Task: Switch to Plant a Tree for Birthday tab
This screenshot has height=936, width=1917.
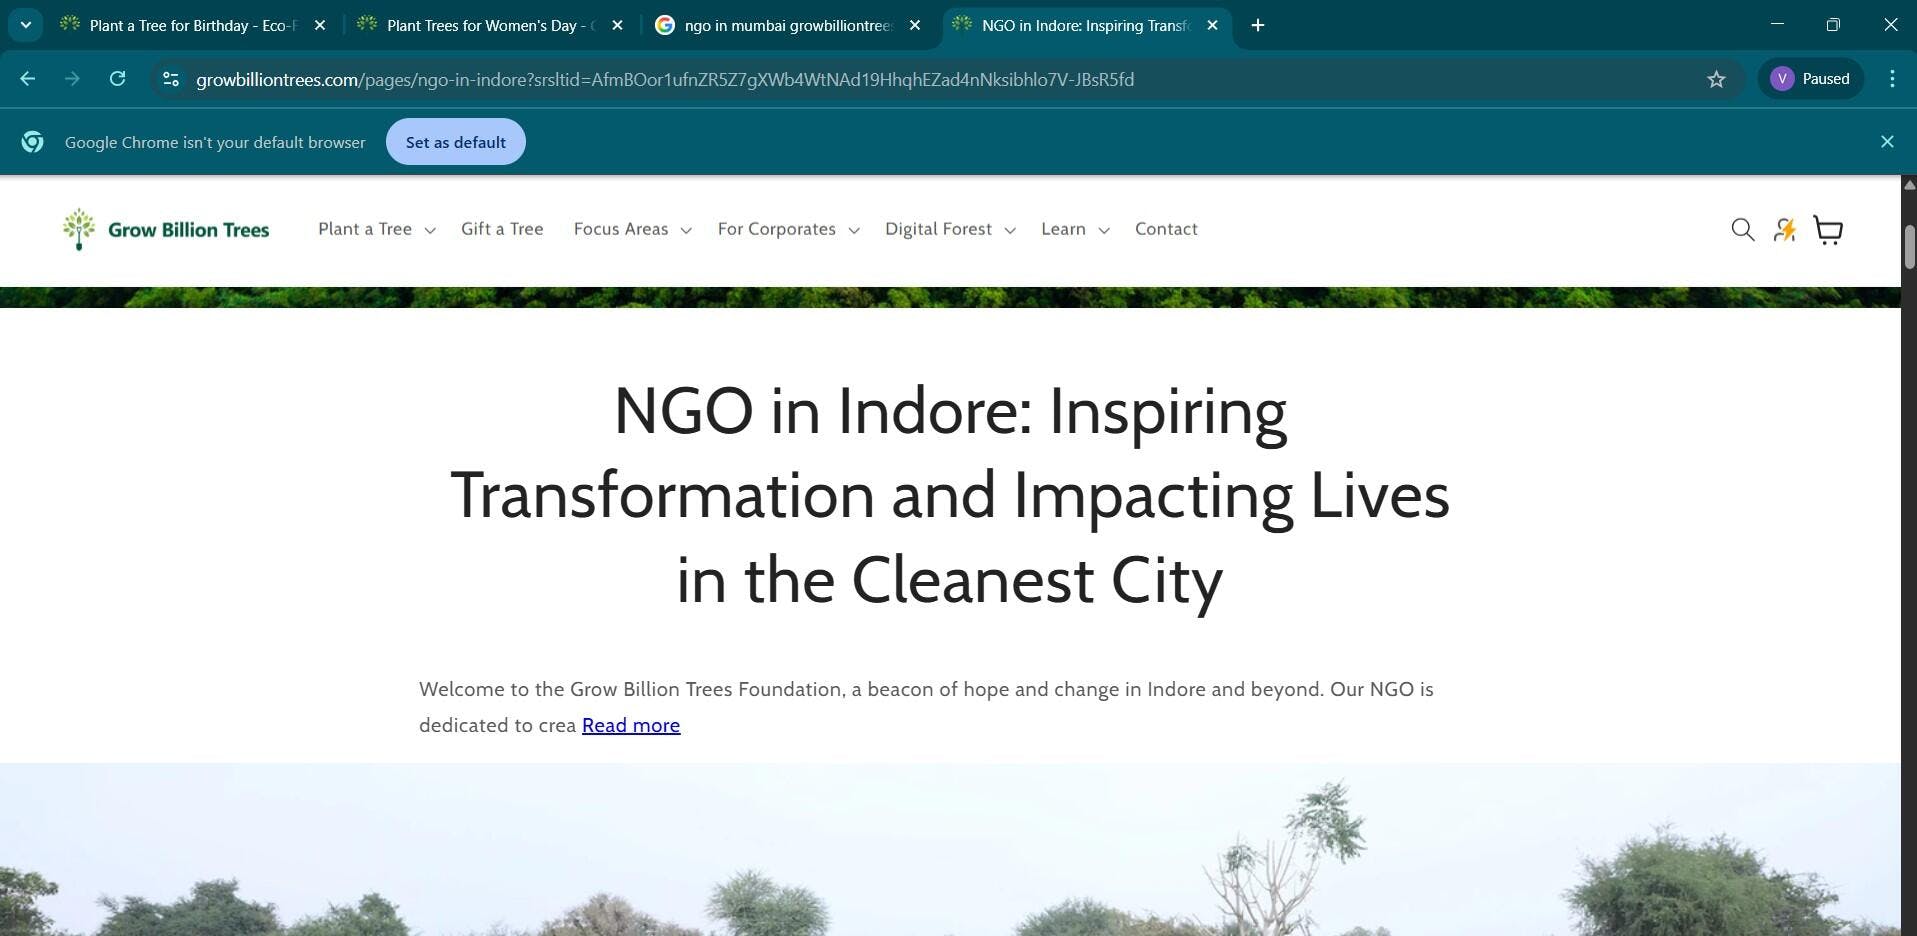Action: click(192, 25)
